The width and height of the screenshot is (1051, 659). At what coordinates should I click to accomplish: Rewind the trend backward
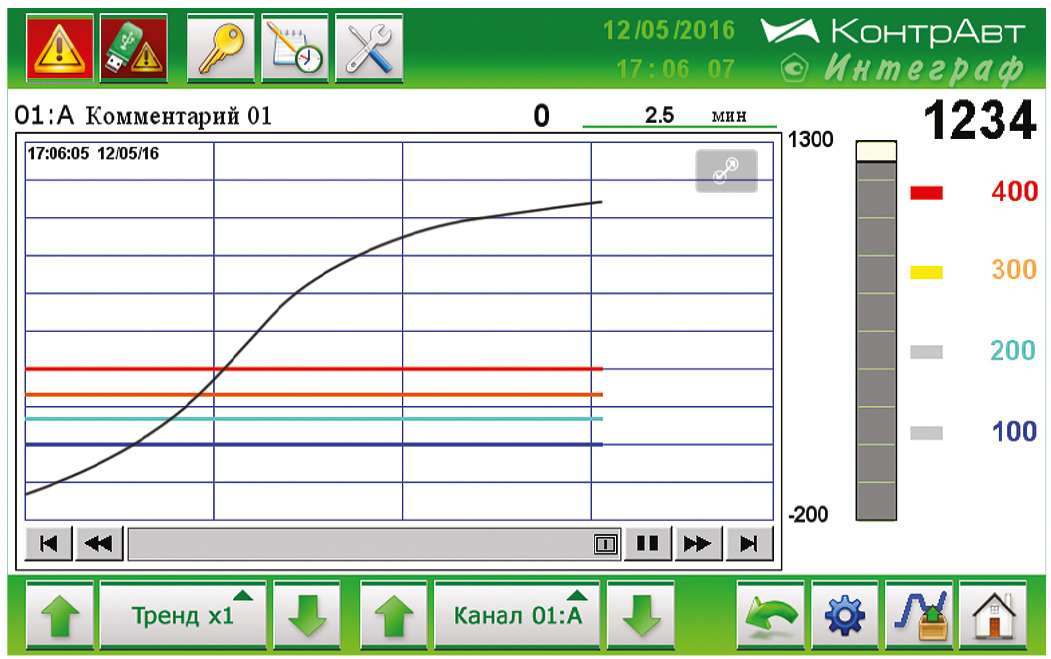click(x=99, y=544)
